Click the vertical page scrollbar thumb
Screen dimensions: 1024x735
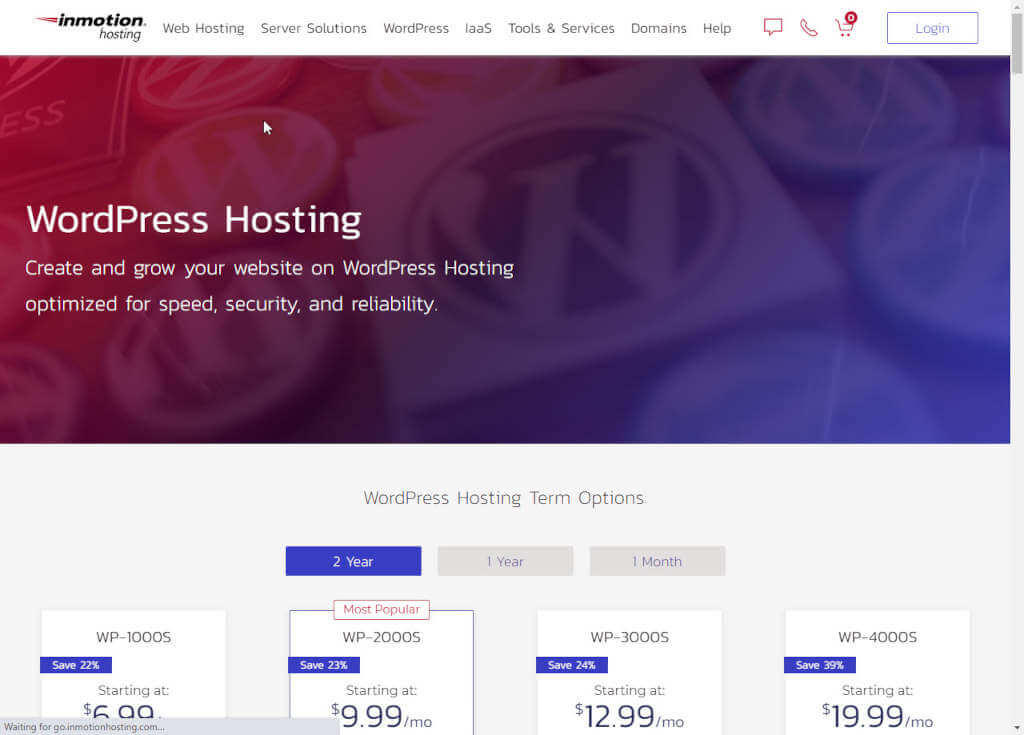pos(1017,43)
